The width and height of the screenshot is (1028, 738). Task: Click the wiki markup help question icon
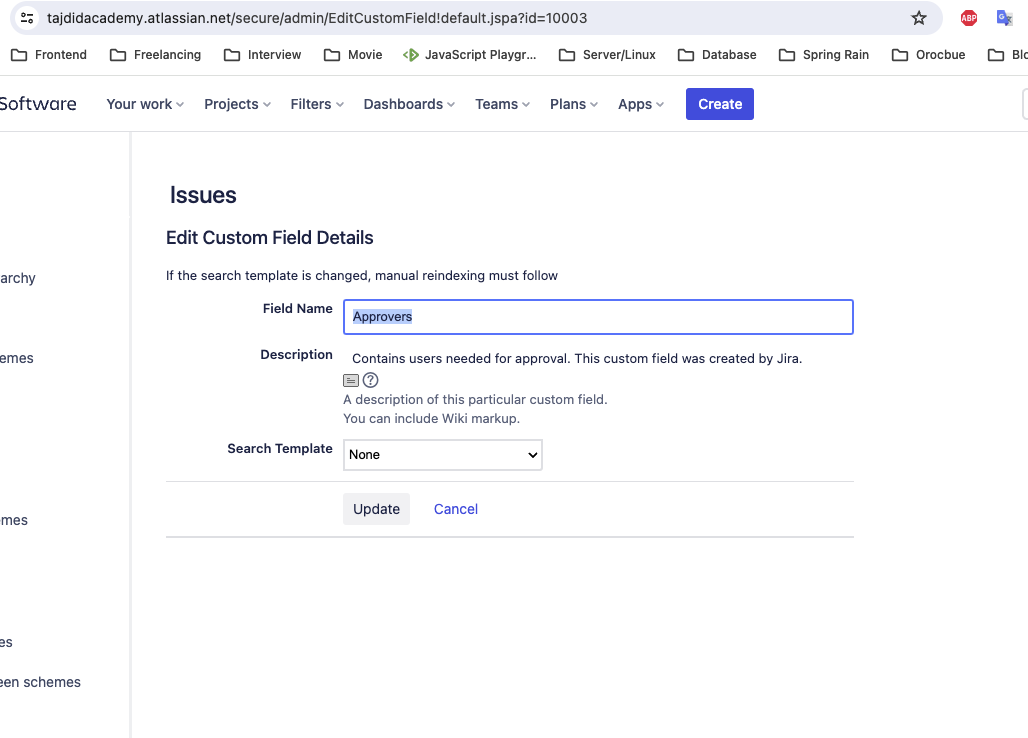pyautogui.click(x=370, y=380)
